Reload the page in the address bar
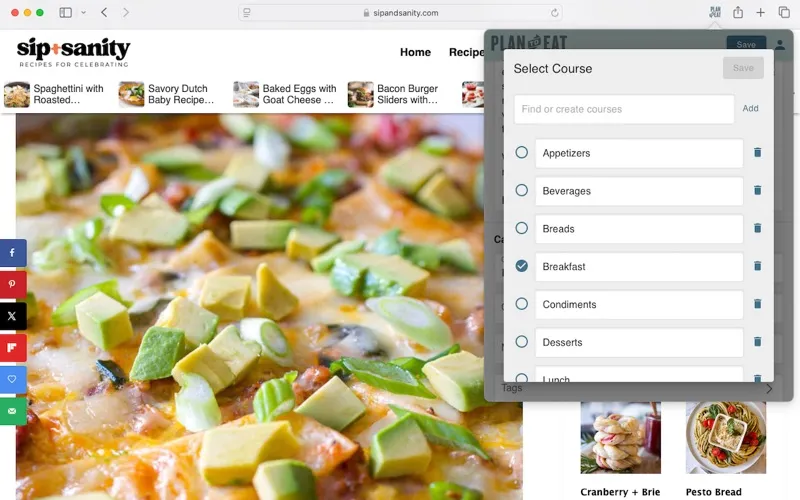The image size is (800, 500). point(555,13)
